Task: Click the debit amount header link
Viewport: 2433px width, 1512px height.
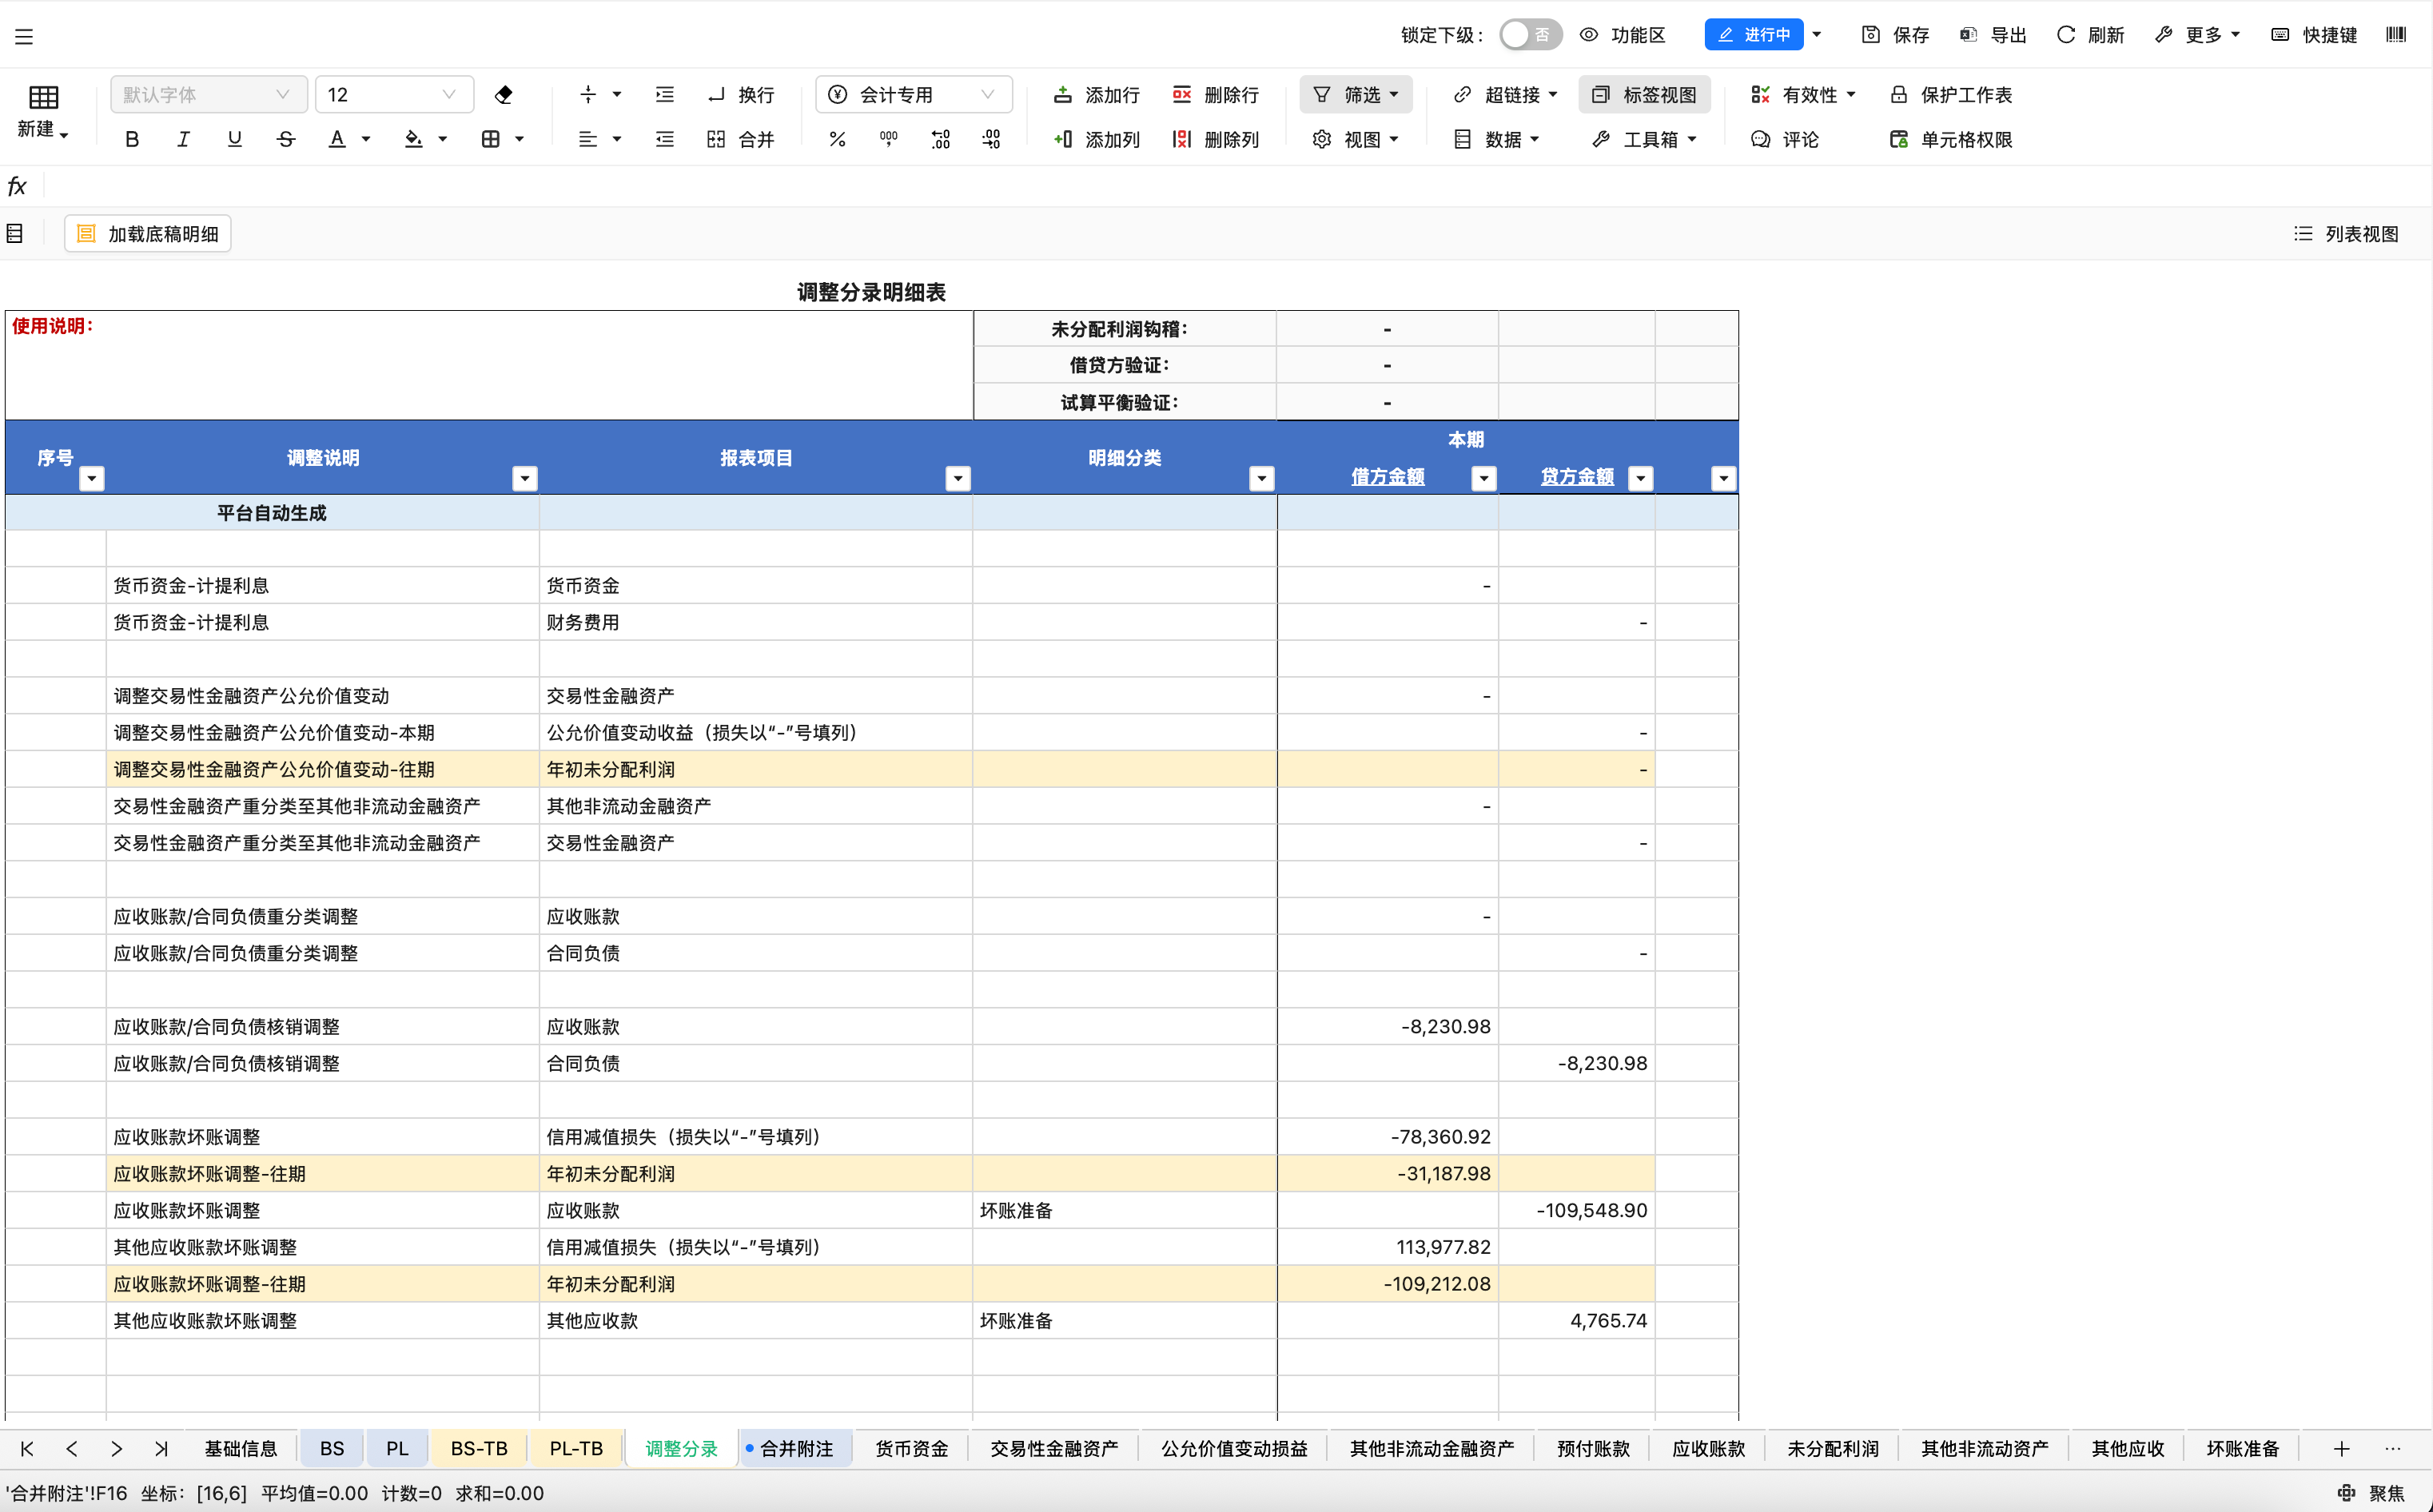Action: pos(1387,477)
